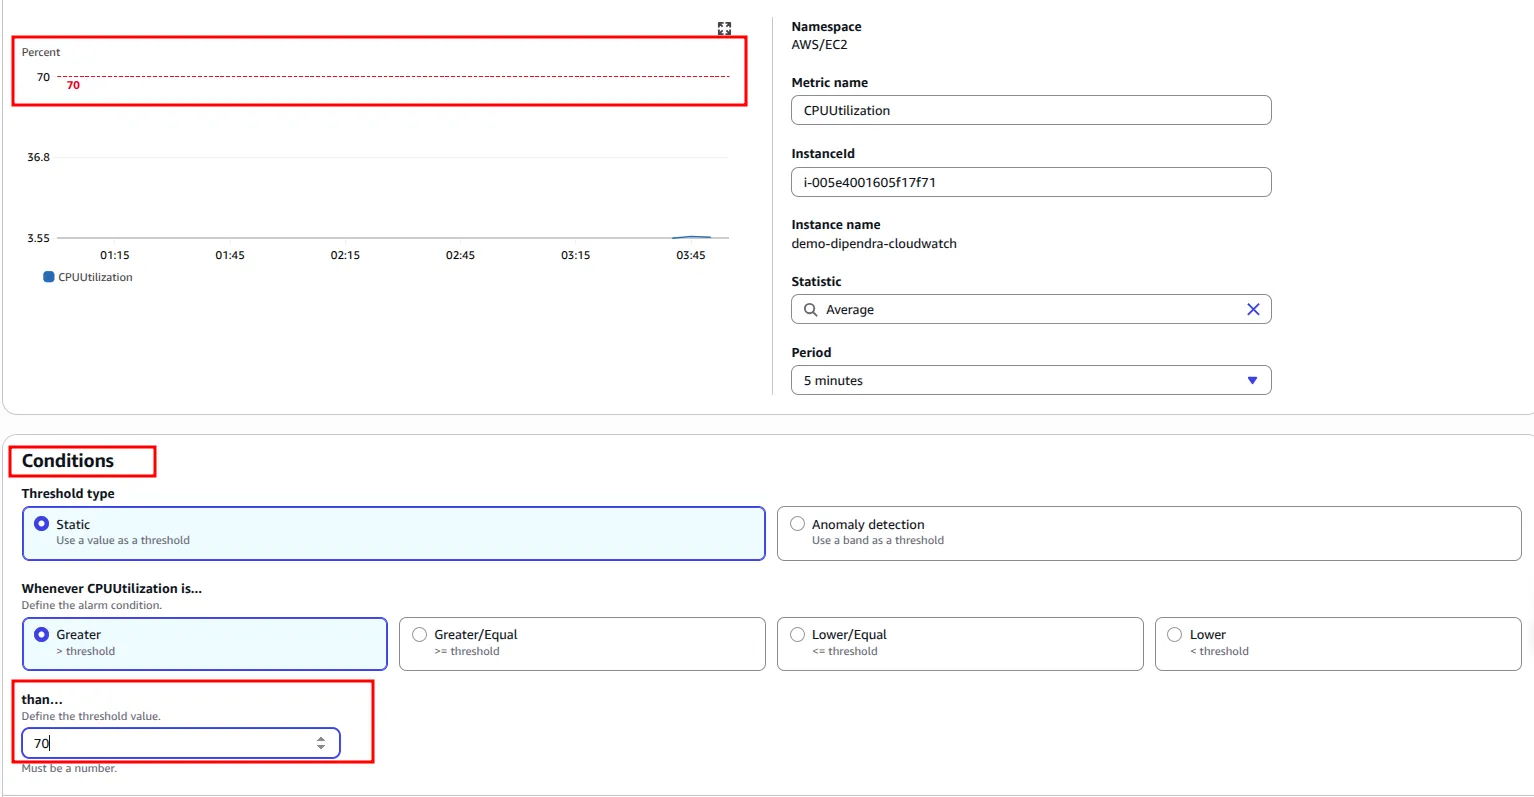The height and width of the screenshot is (797, 1534).
Task: Click the Conditions section heading
Action: (68, 461)
